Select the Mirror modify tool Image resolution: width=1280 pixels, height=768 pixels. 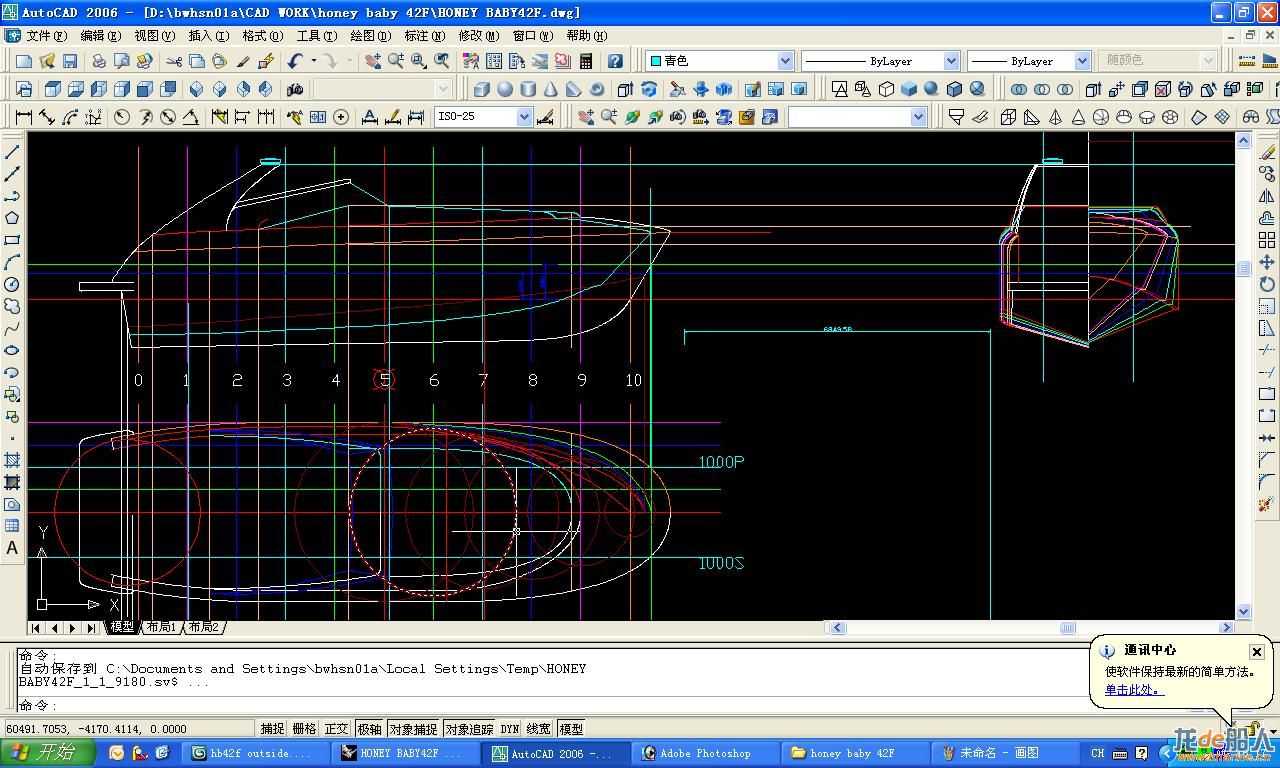click(x=1267, y=196)
